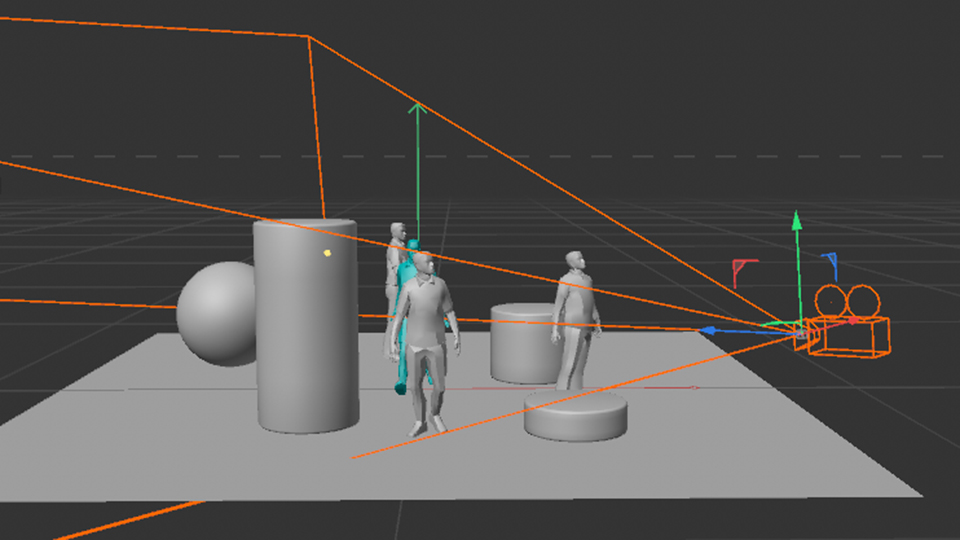This screenshot has height=540, width=960.
Task: Click the camera's blue Z-axis arrow
Action: [708, 329]
